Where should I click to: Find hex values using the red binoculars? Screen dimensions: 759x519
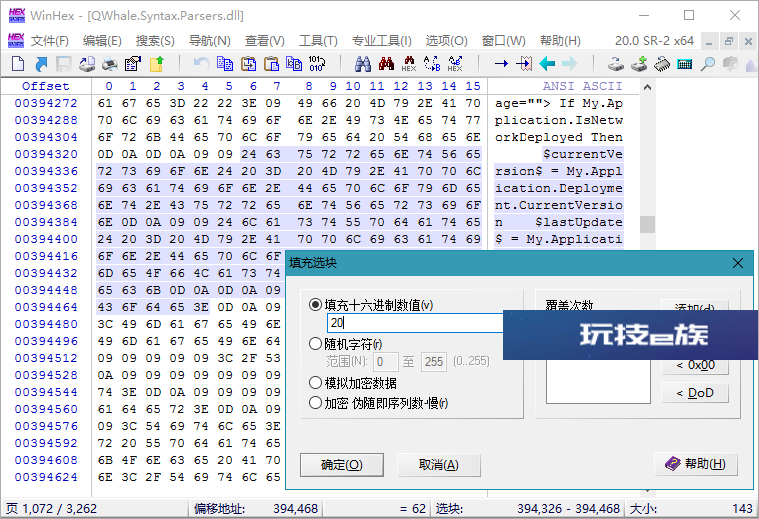pos(386,63)
